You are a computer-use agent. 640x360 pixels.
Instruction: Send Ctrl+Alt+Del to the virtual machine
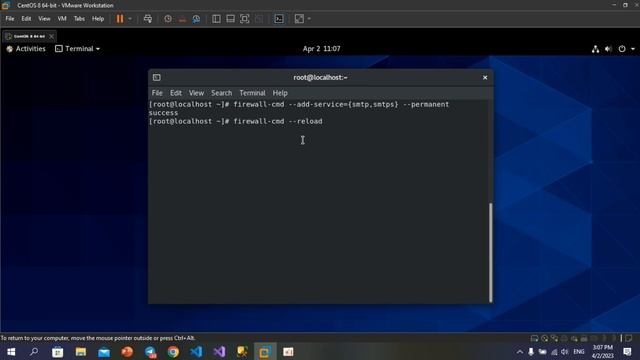coord(148,19)
